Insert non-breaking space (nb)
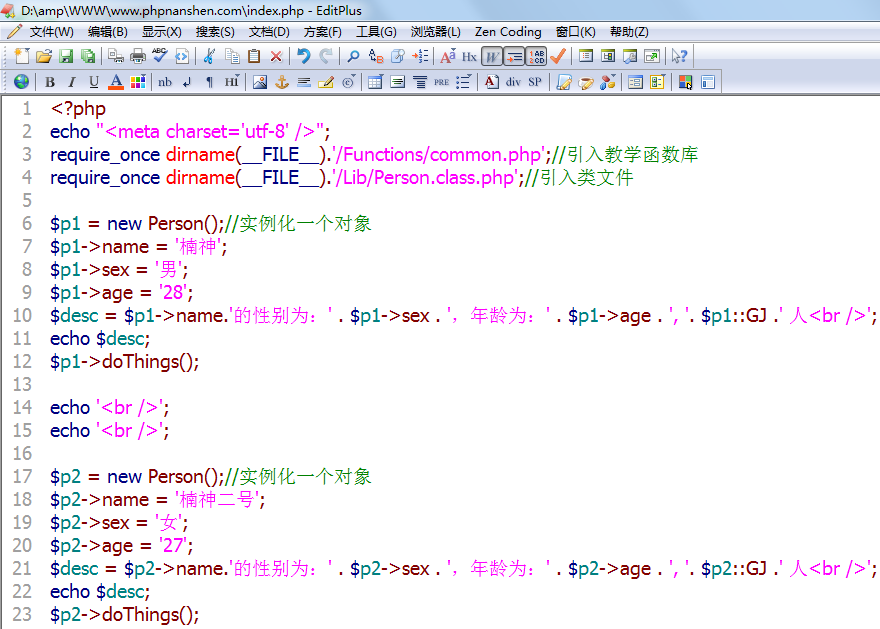 click(165, 82)
